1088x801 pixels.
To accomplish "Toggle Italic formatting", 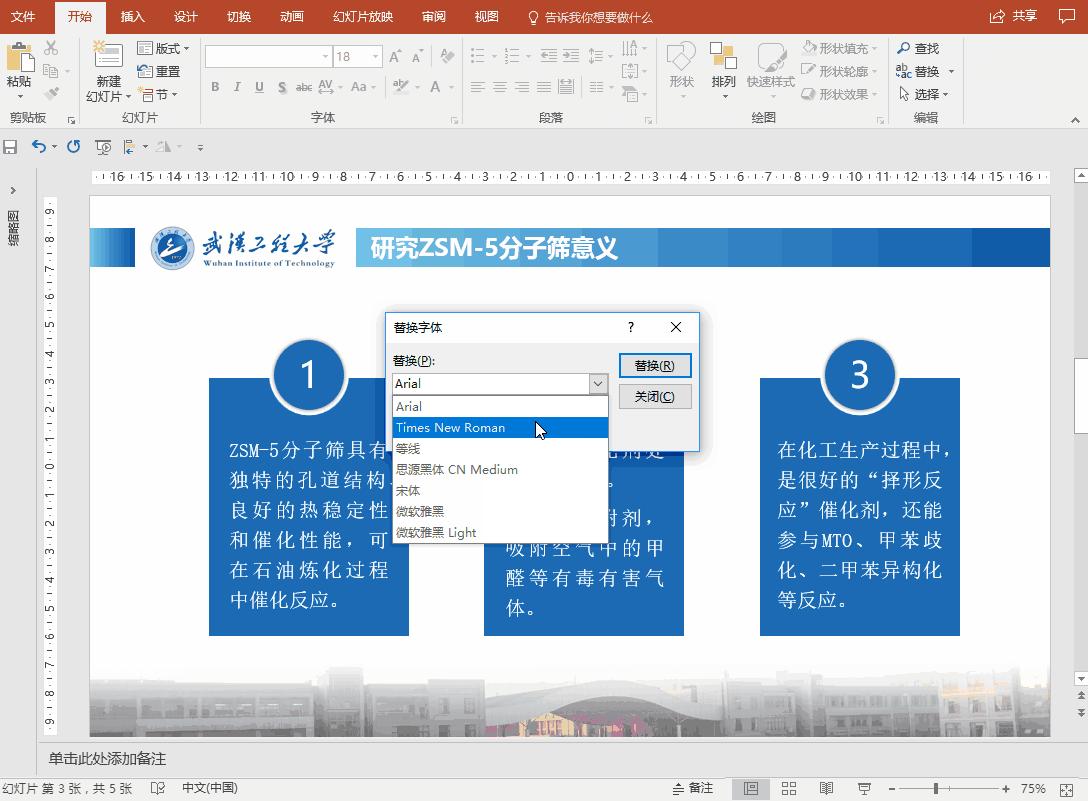I will (x=235, y=88).
